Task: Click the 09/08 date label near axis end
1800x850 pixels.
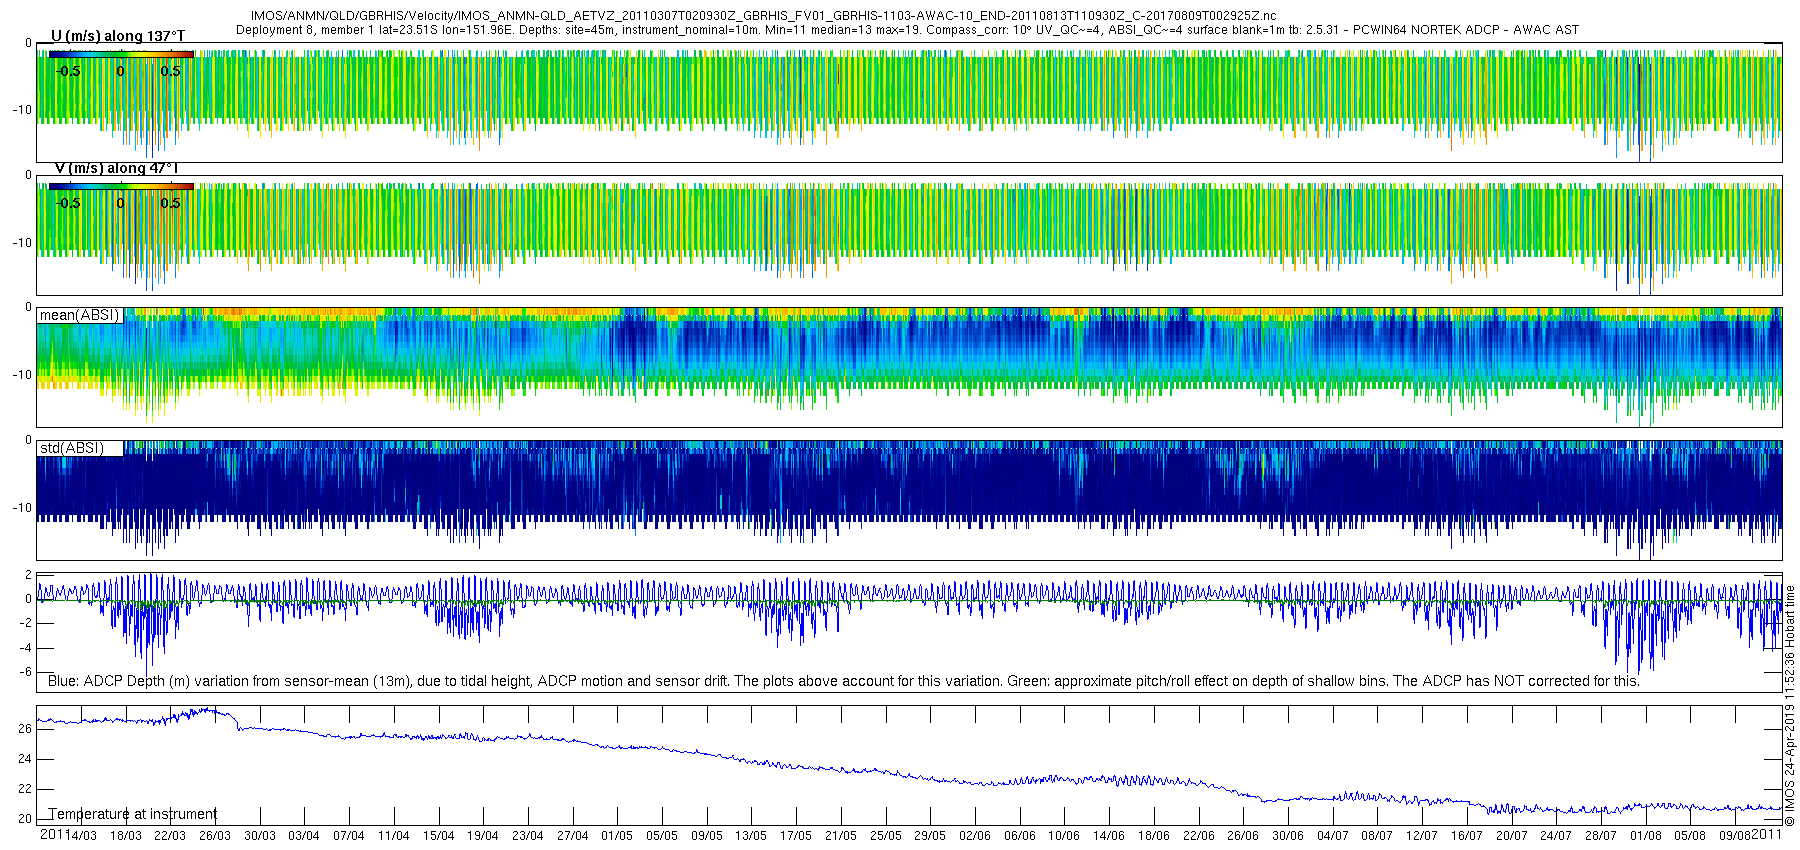Action: (1735, 836)
